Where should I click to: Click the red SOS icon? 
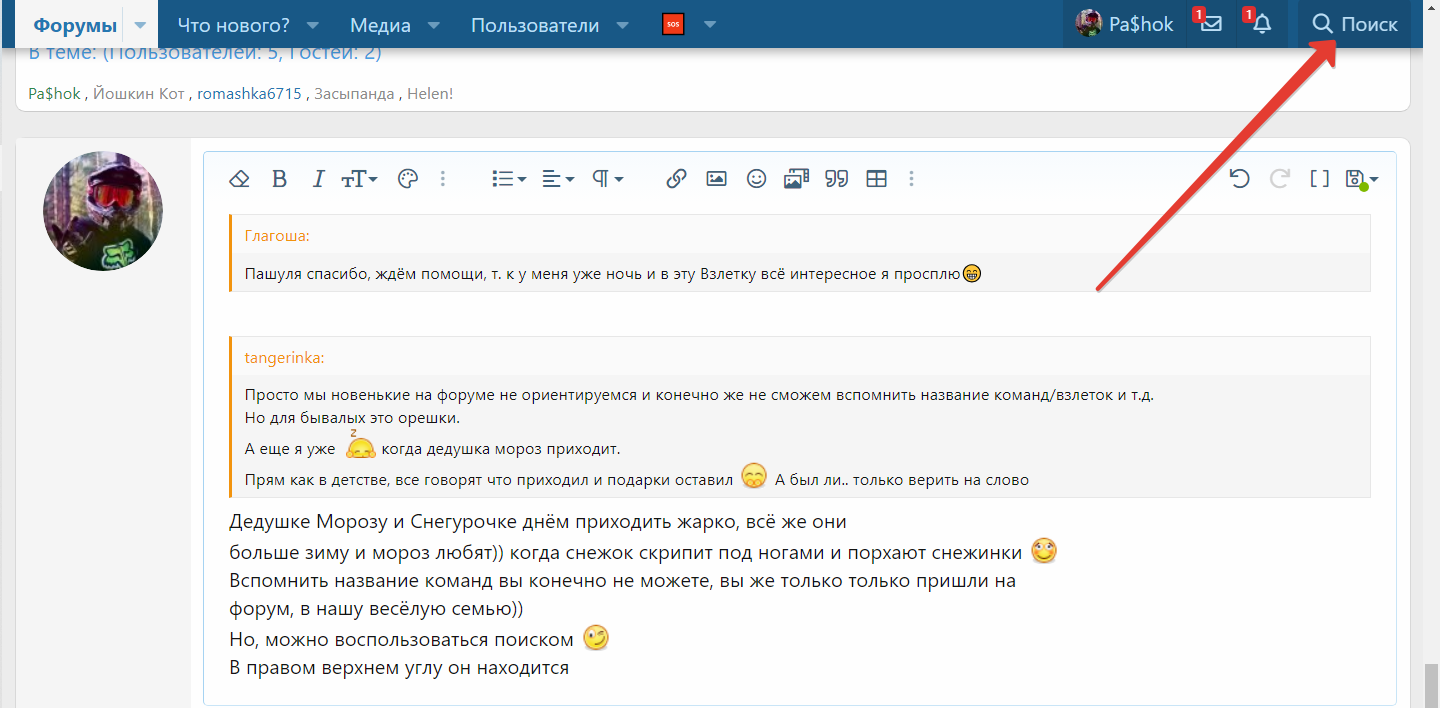click(673, 25)
